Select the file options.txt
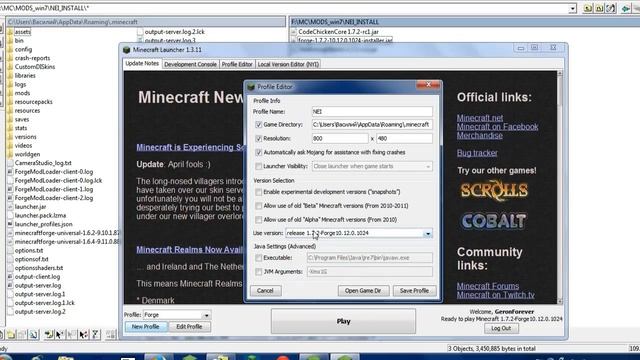Image resolution: width=640 pixels, height=360 pixels. (29, 251)
